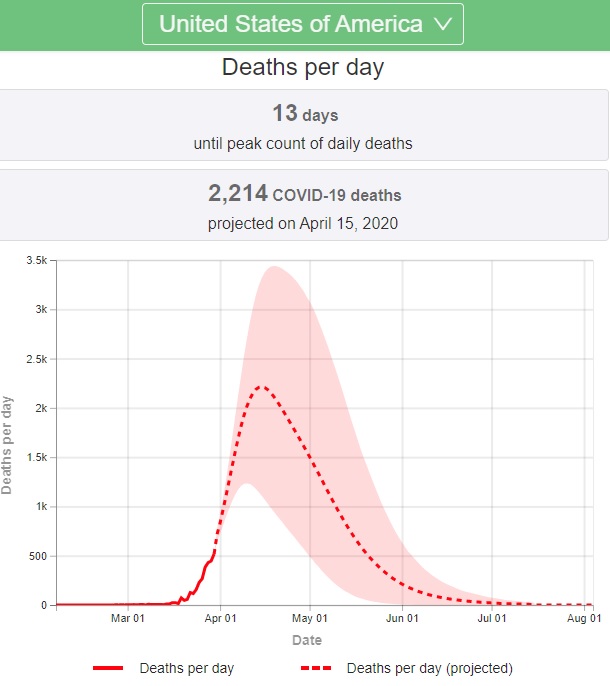Select the "2,214 COVID-19 deaths" projection card
610x686 pixels.
click(303, 206)
